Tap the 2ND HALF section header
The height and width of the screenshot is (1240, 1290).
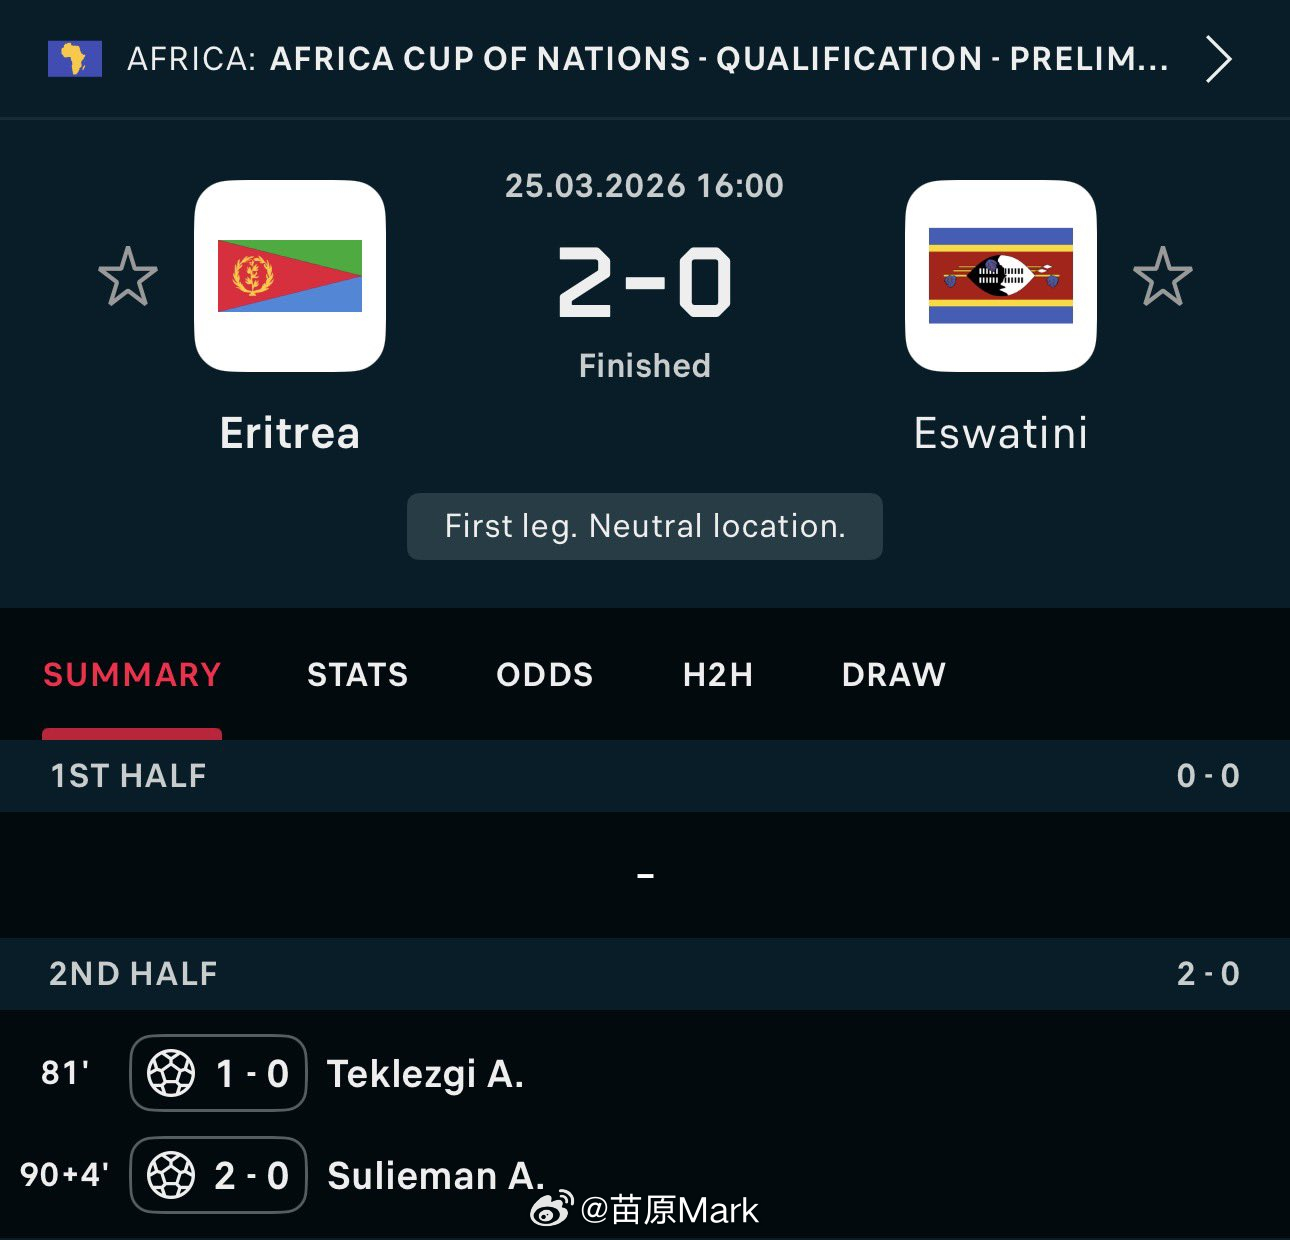[x=645, y=974]
